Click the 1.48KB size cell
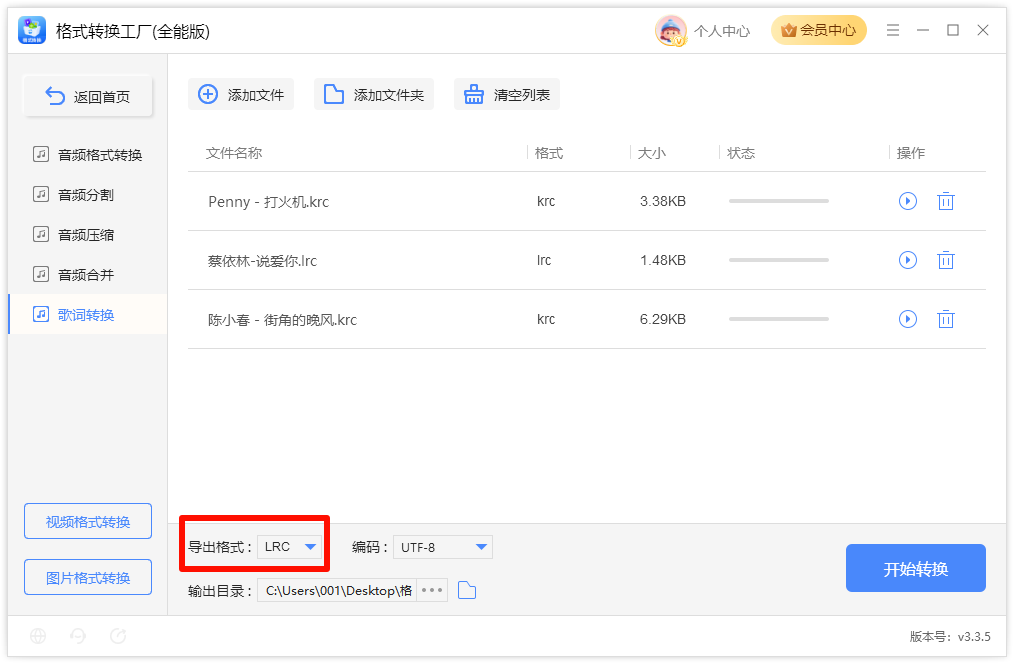The width and height of the screenshot is (1014, 664). (x=663, y=260)
